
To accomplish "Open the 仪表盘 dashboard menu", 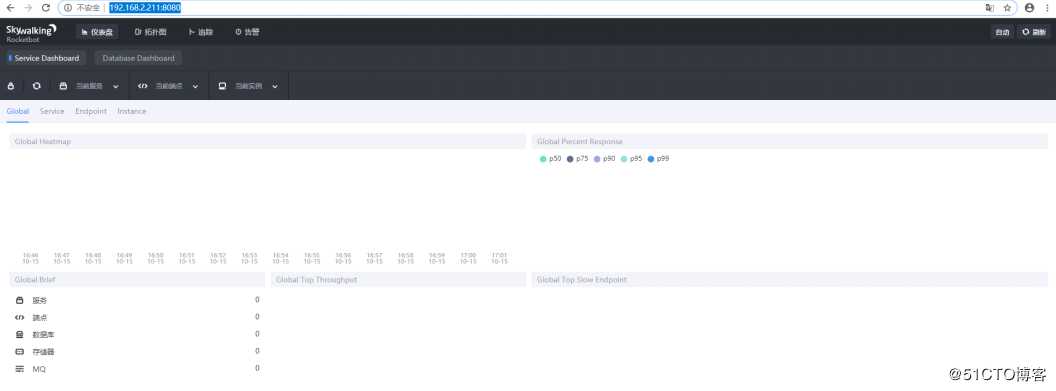I will pyautogui.click(x=97, y=32).
